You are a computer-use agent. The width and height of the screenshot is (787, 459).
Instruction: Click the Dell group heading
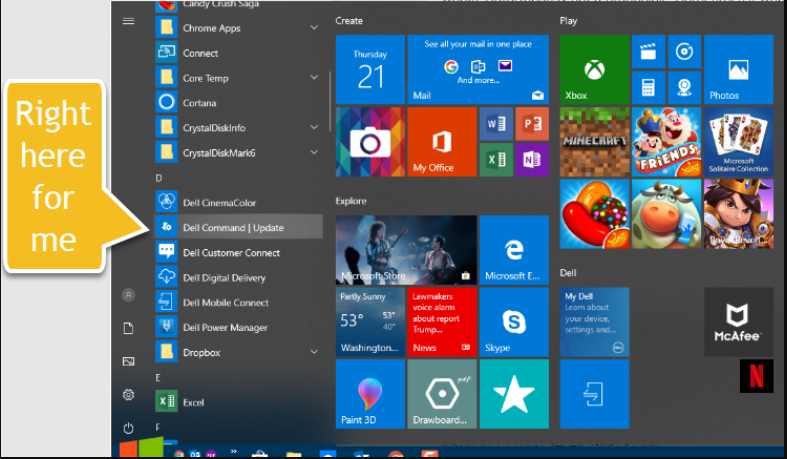(568, 273)
